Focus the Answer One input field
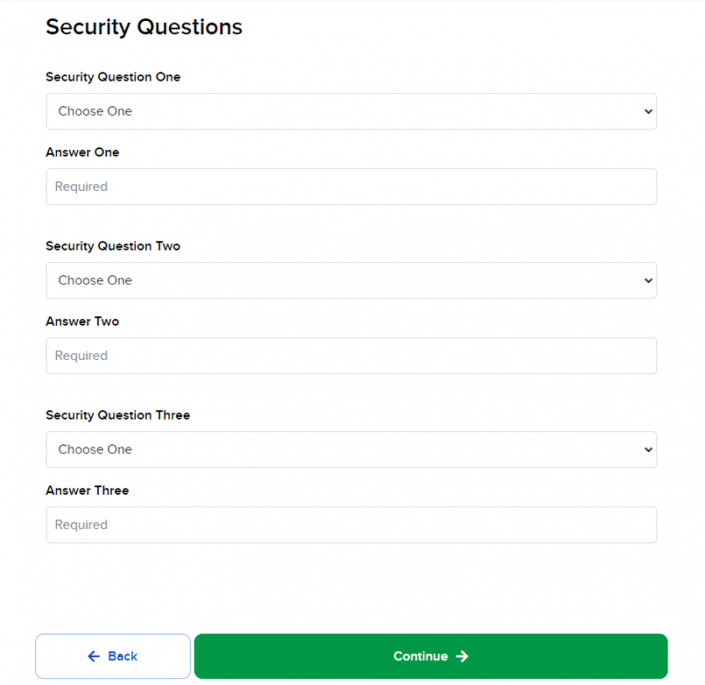705x685 pixels. (x=350, y=187)
